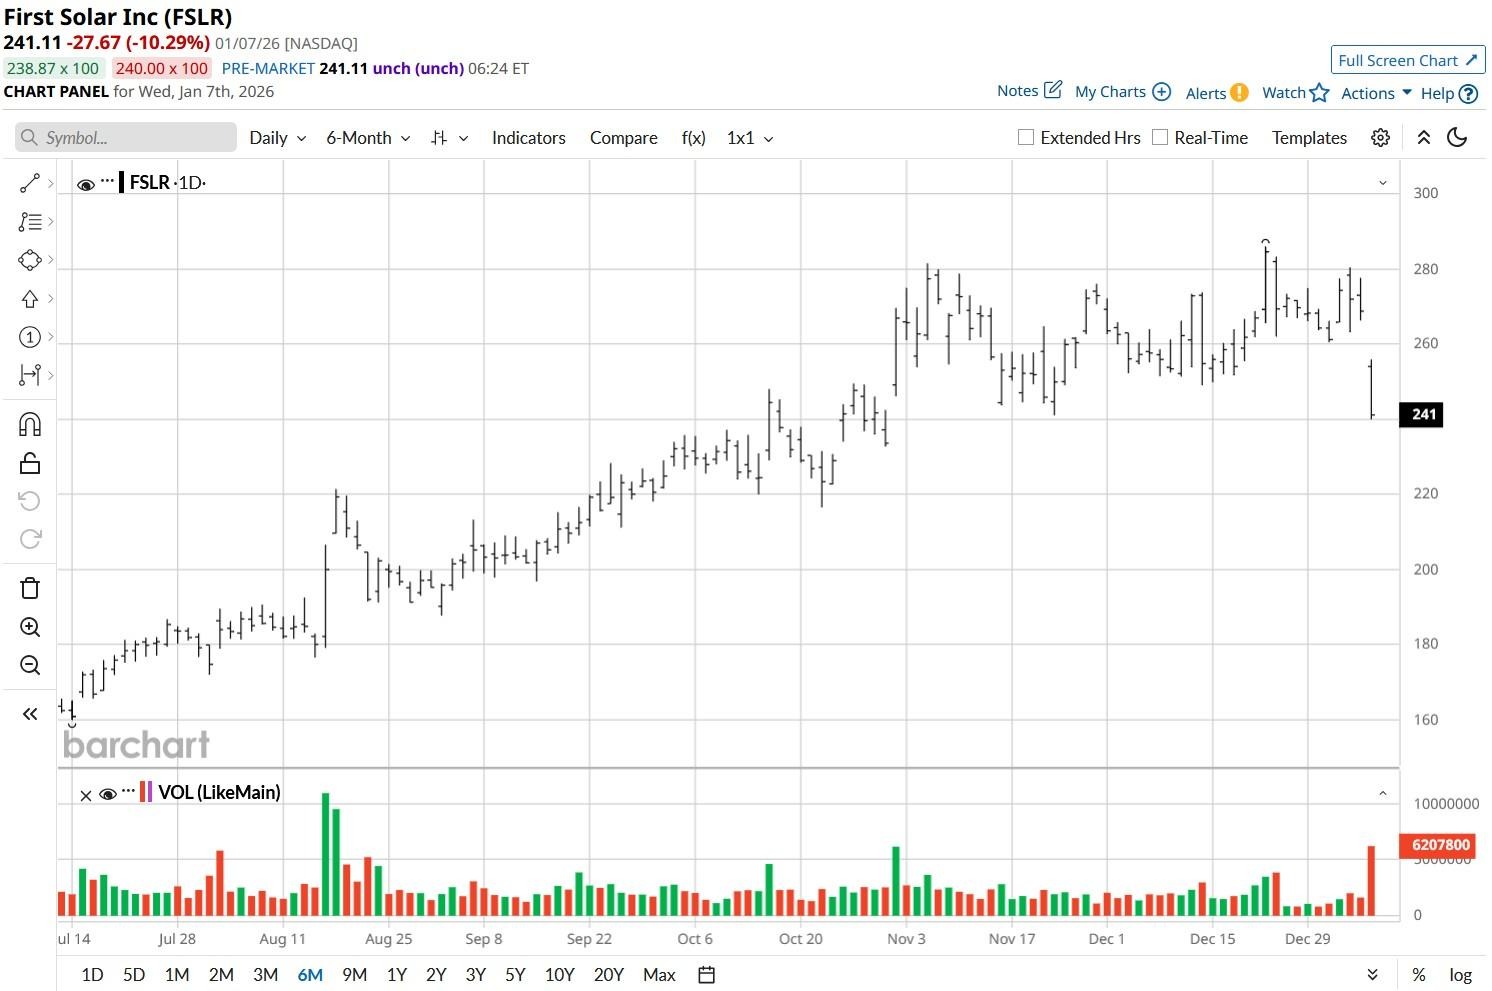Expand the Actions dropdown

[x=1376, y=93]
